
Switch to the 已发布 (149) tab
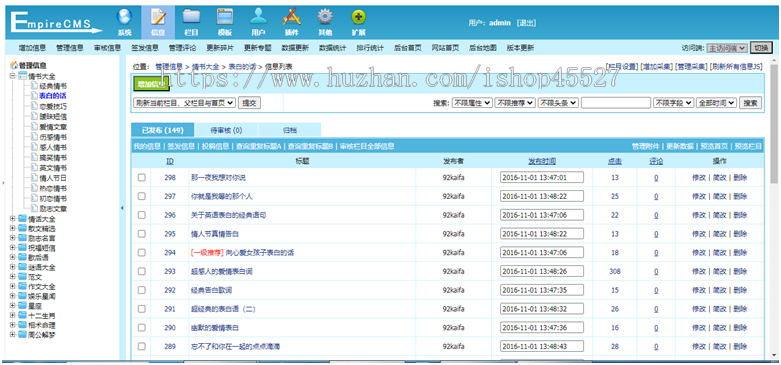(162, 130)
